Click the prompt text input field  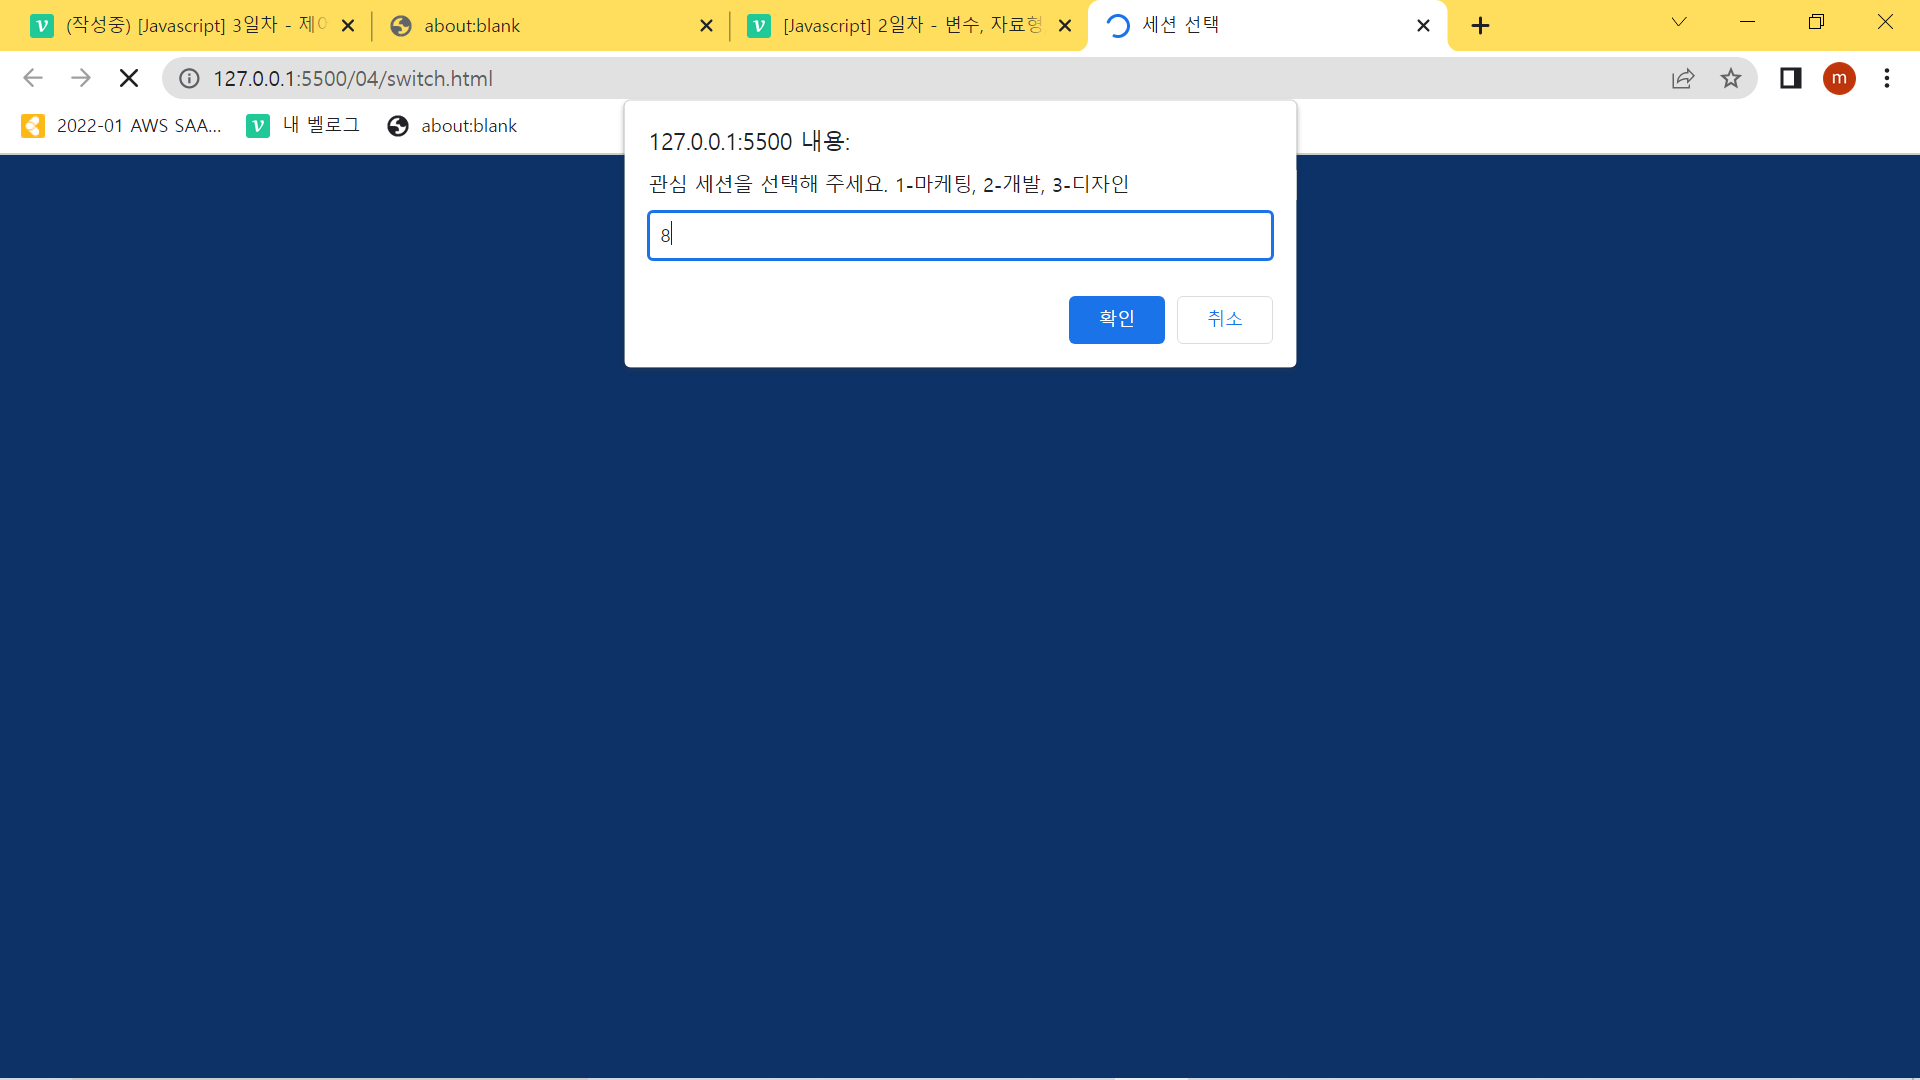(x=960, y=236)
